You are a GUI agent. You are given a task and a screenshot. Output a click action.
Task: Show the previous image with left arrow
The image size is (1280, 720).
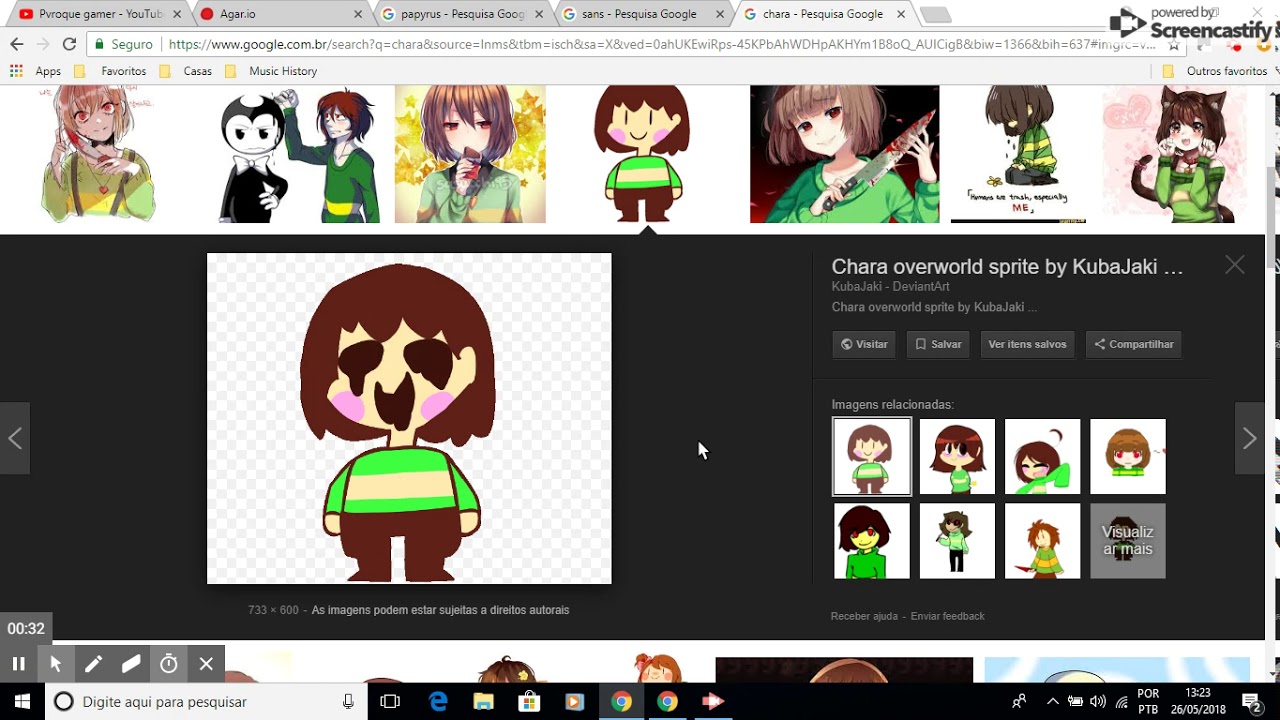point(15,438)
